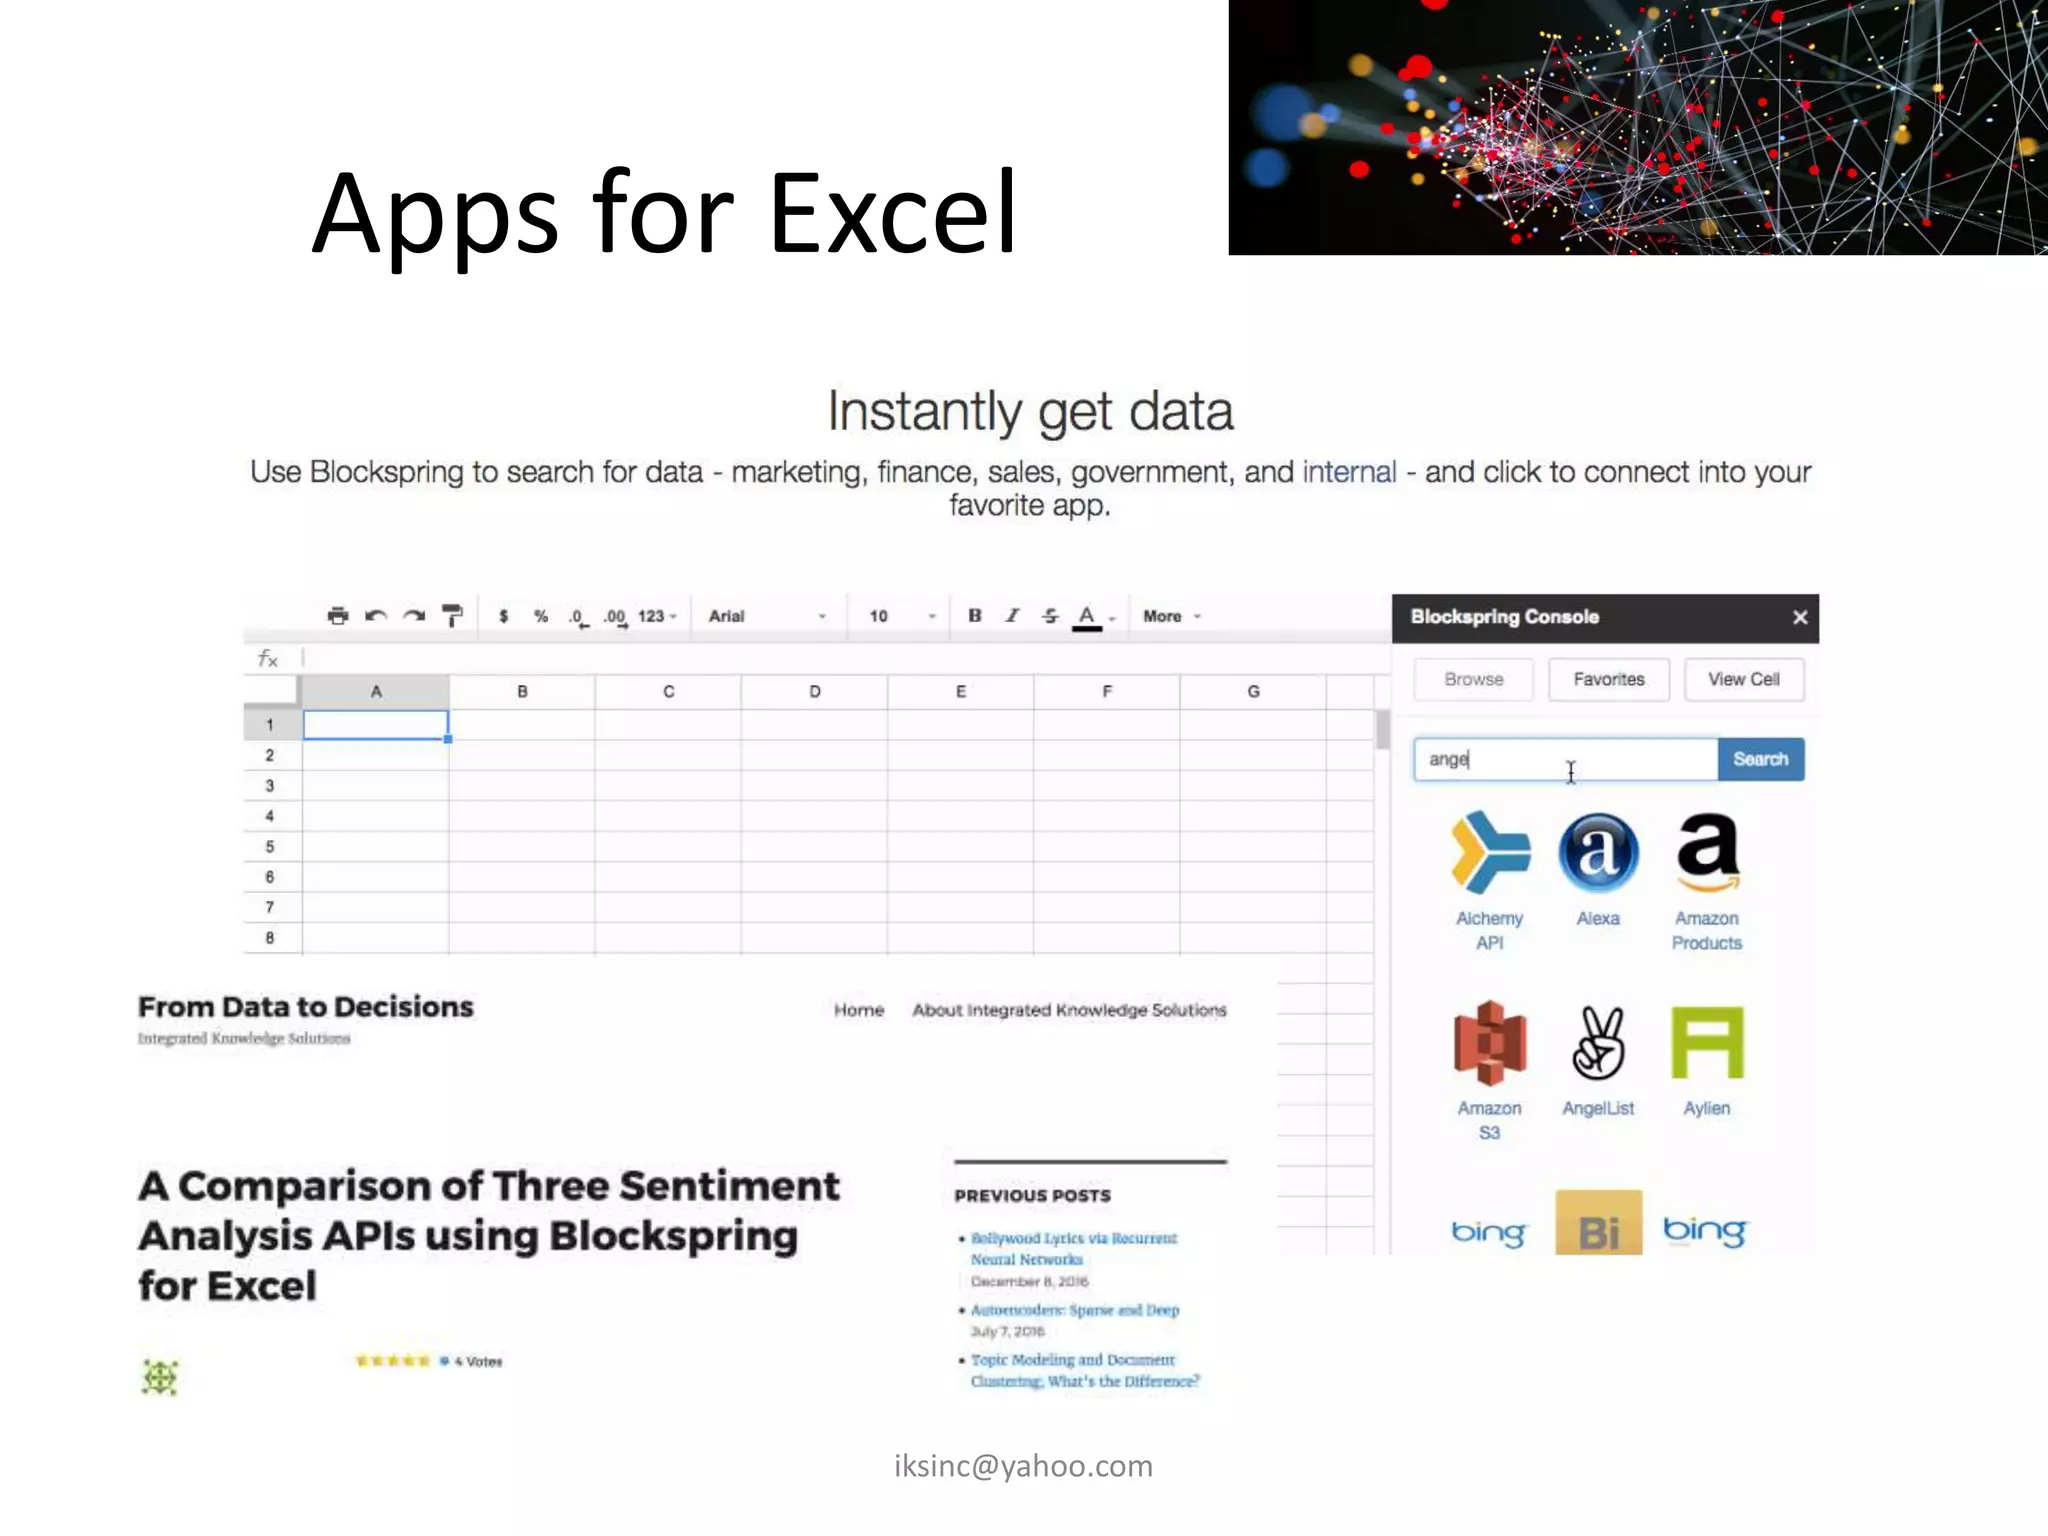Viewport: 2048px width, 1536px height.
Task: Click the print icon in toolbar
Action: click(x=338, y=616)
